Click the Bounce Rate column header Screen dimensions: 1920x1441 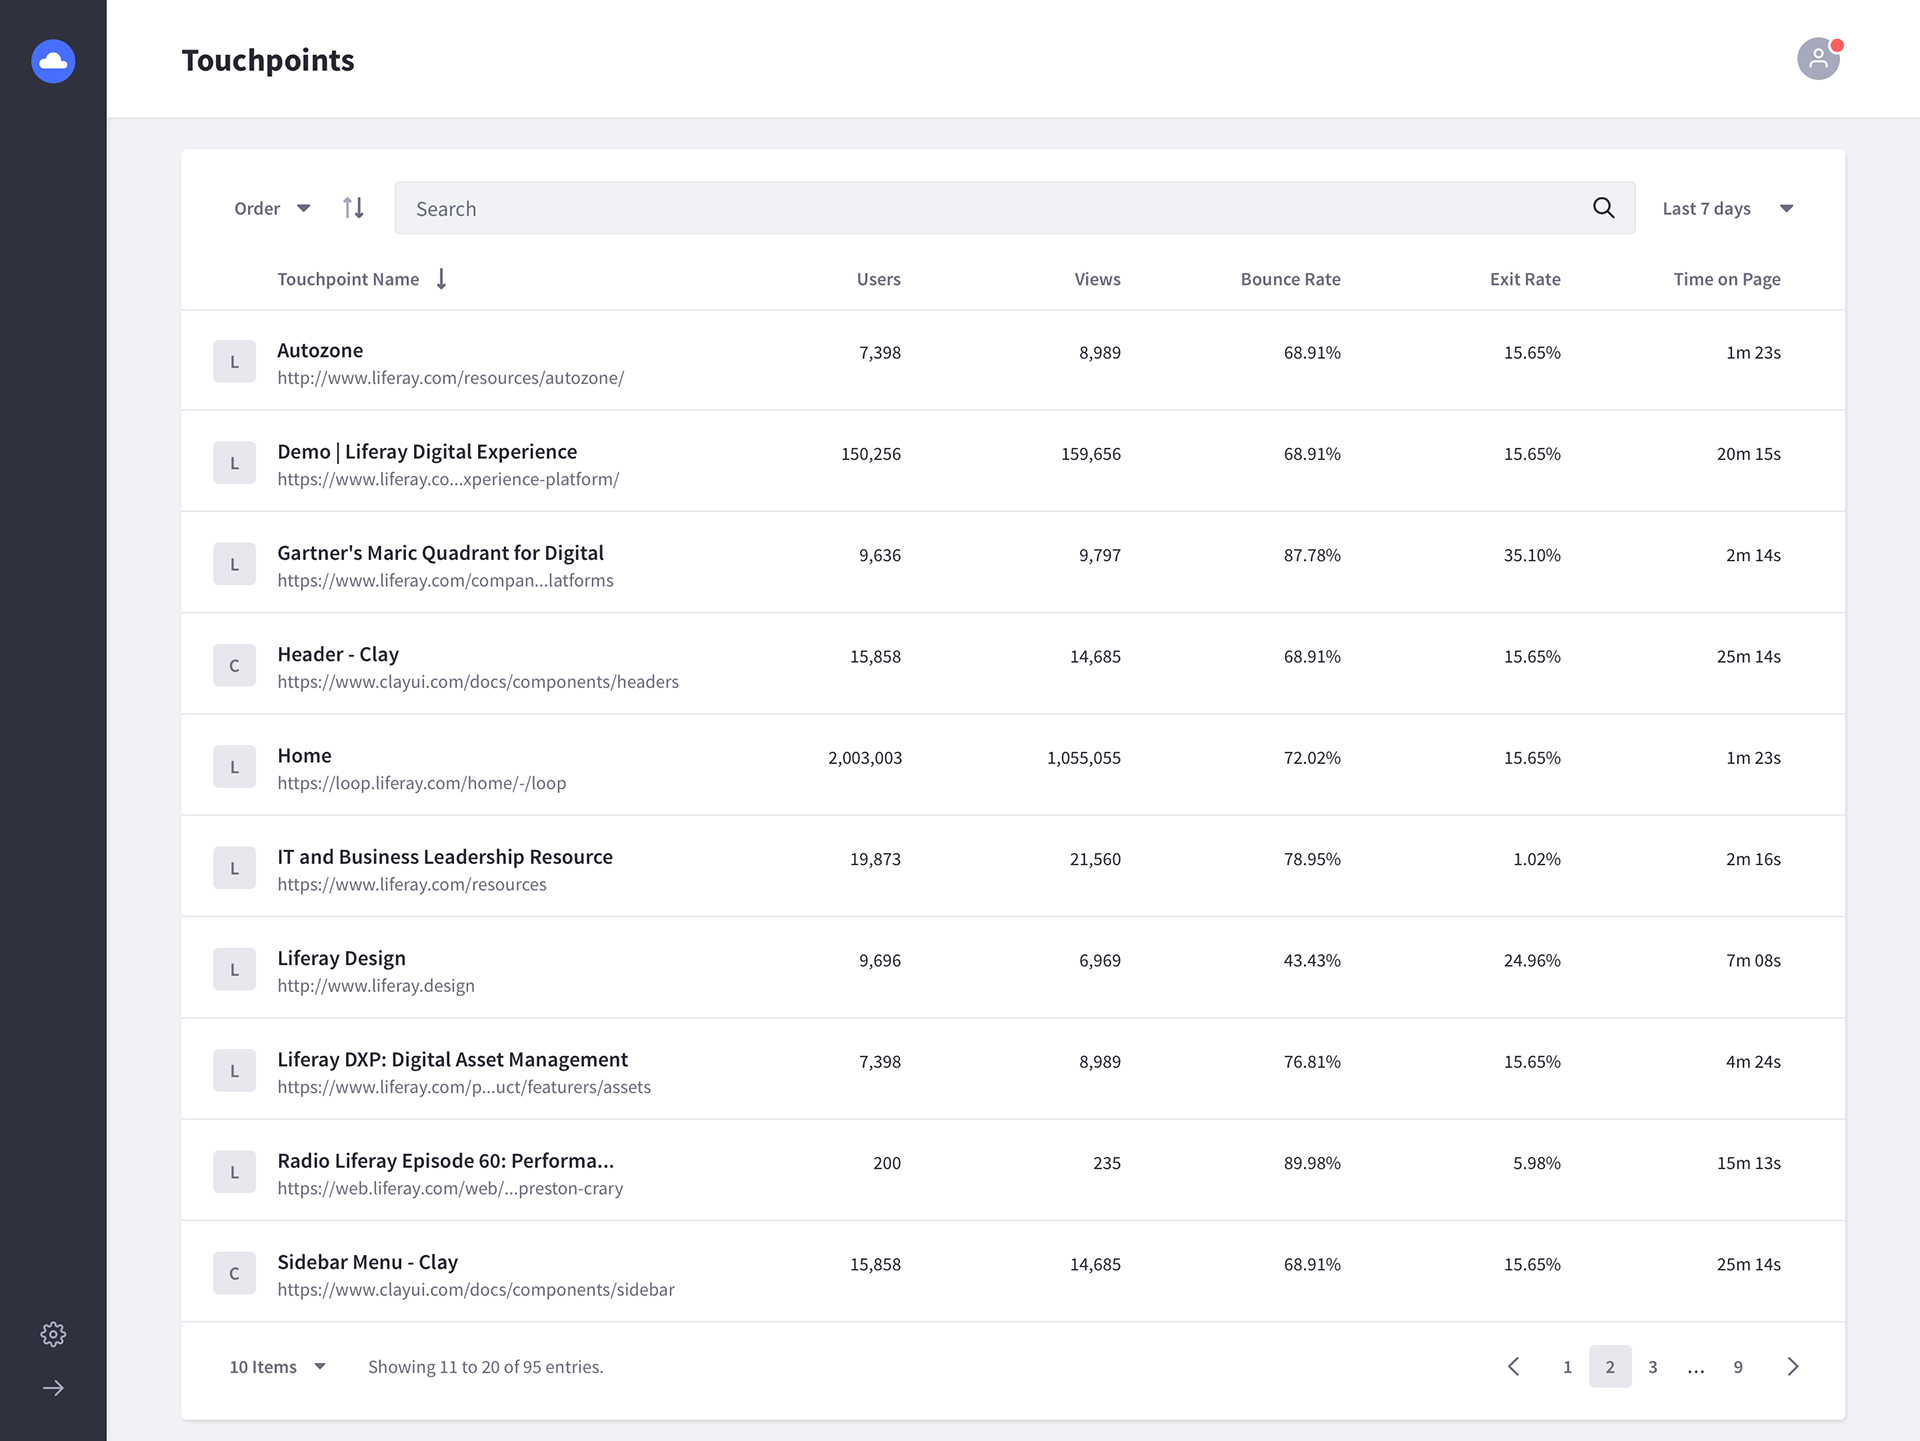pos(1290,279)
